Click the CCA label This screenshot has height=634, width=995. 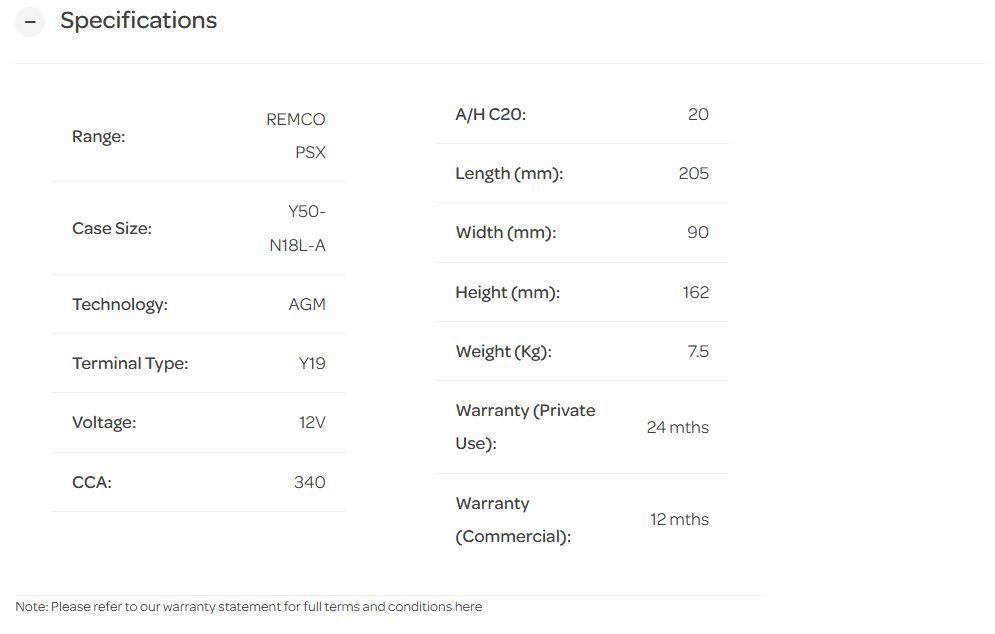click(x=92, y=482)
